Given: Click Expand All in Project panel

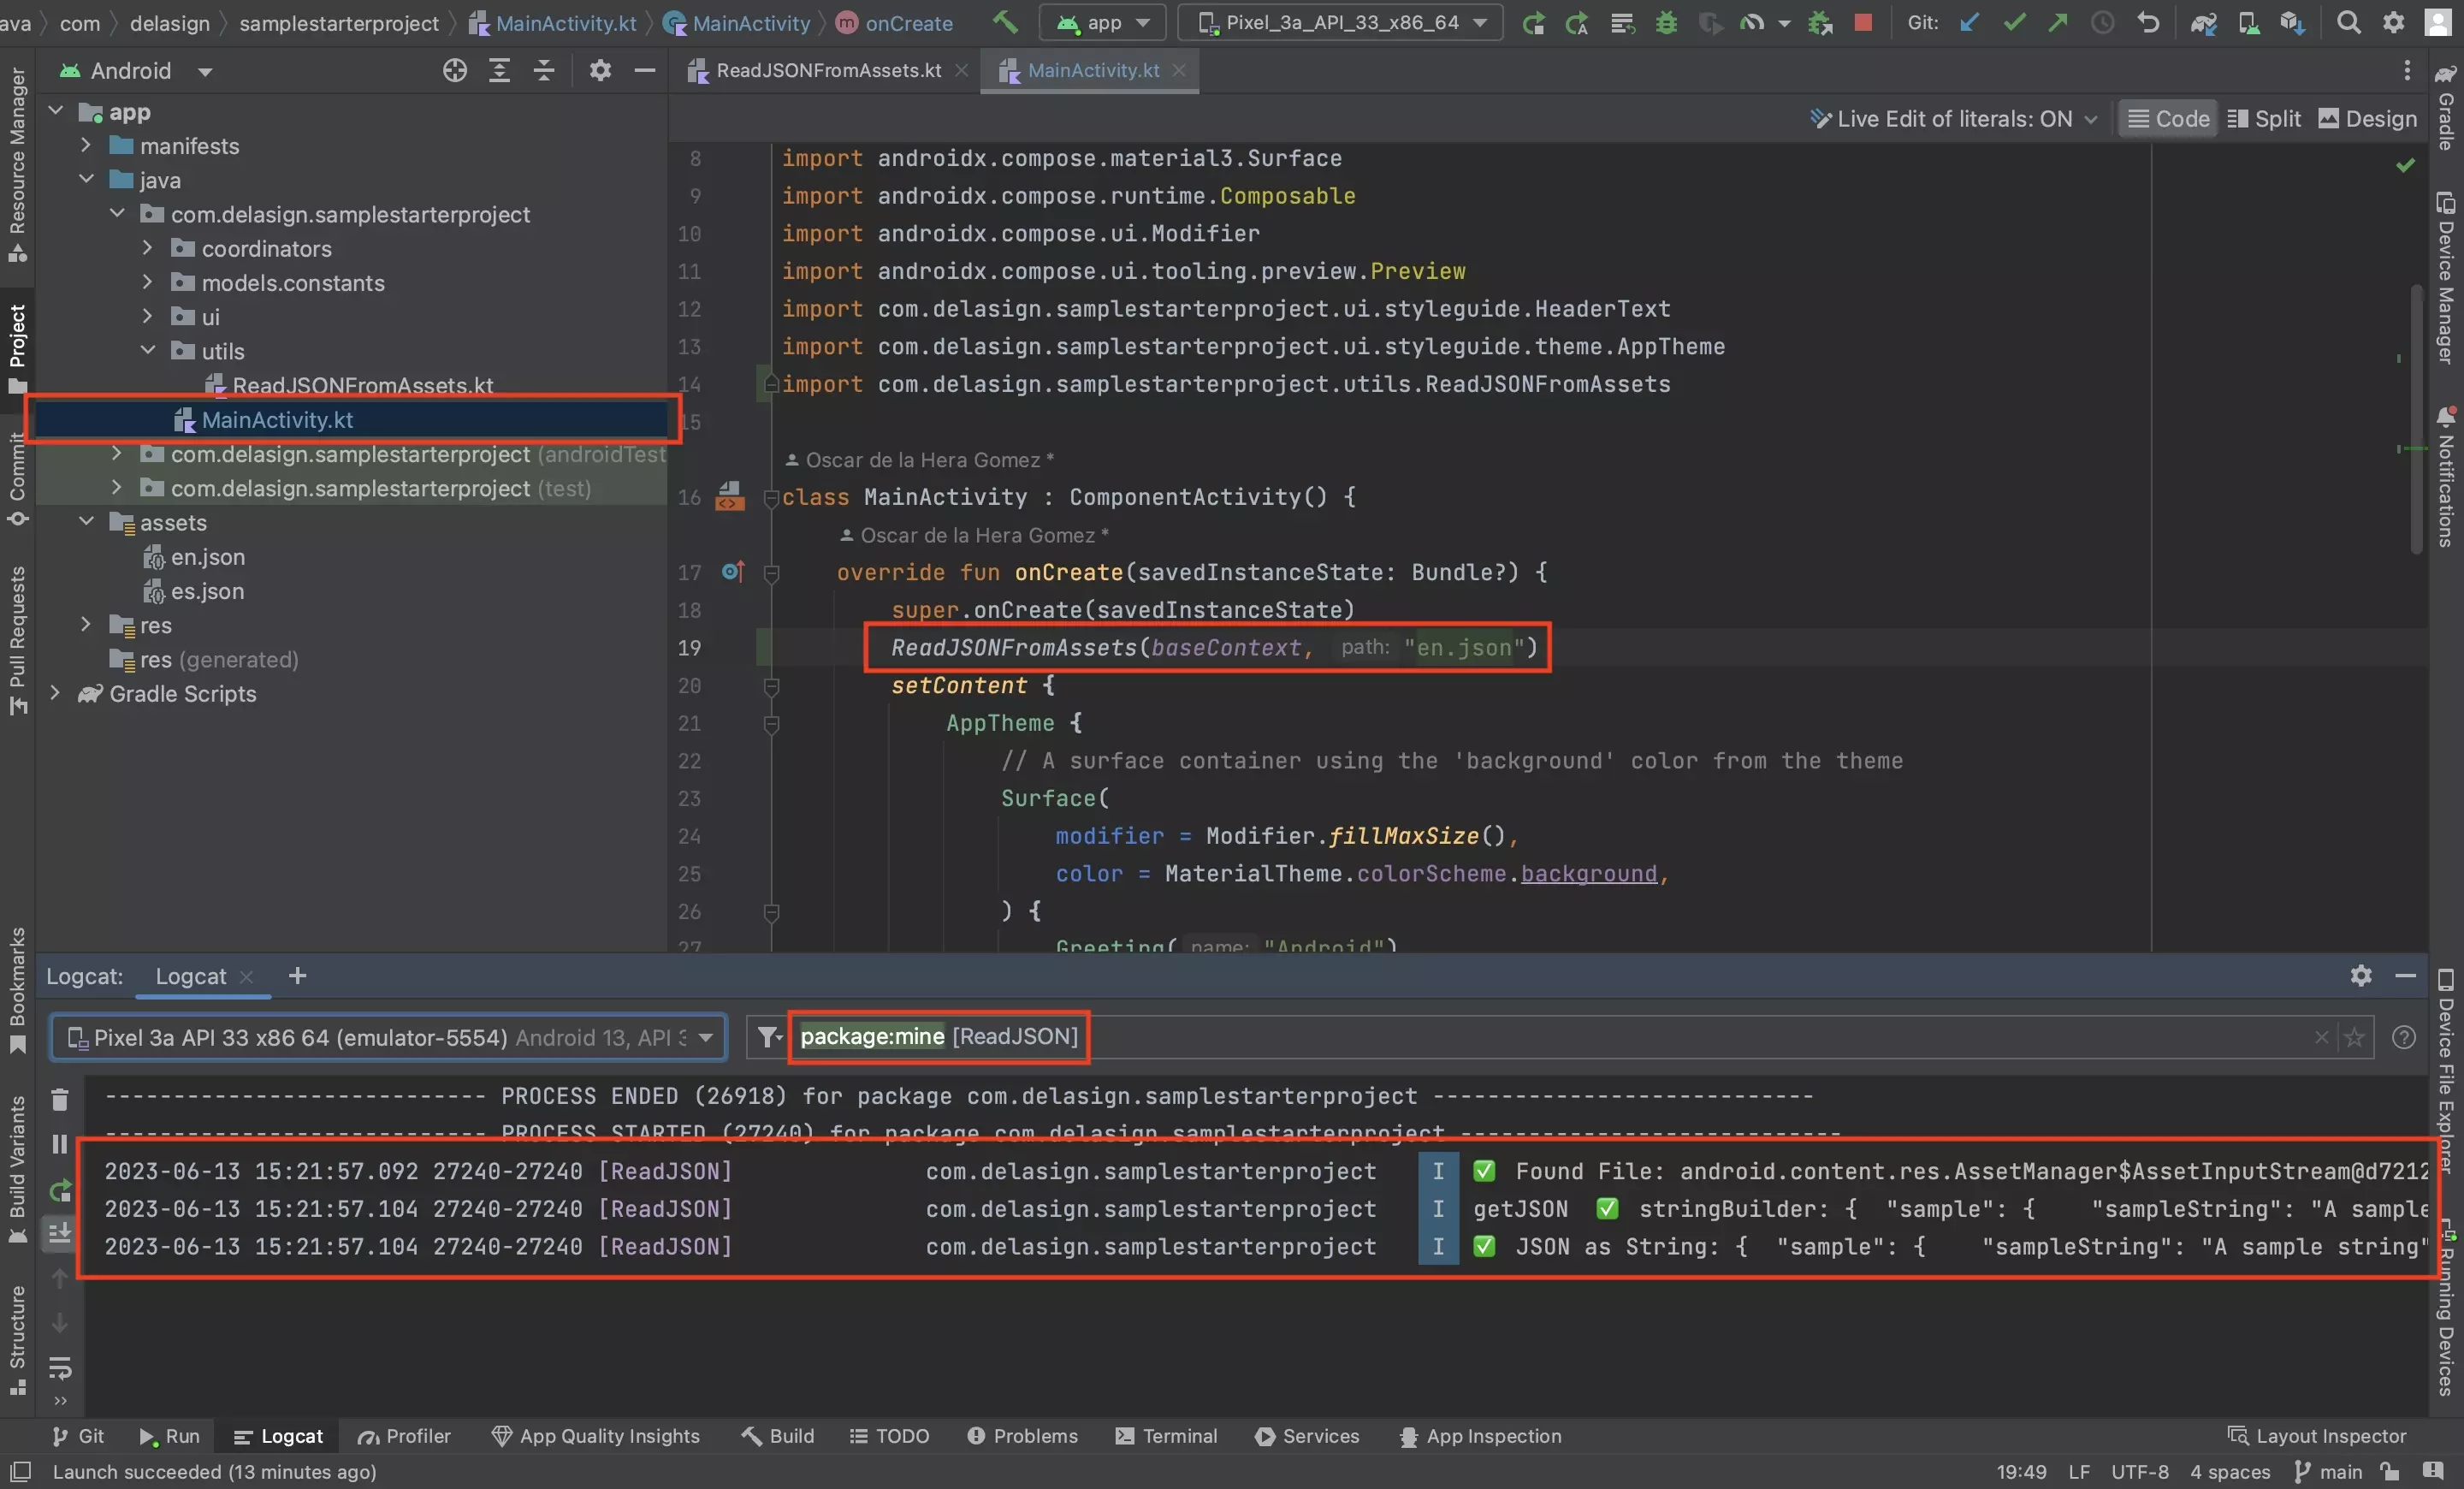Looking at the screenshot, I should [499, 70].
